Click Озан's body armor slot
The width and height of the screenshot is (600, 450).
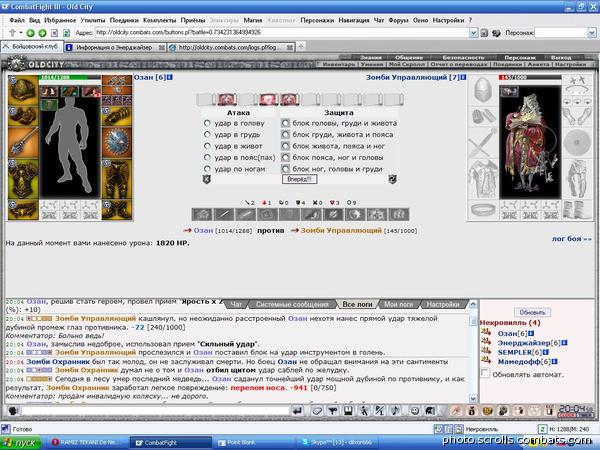[x=23, y=179]
